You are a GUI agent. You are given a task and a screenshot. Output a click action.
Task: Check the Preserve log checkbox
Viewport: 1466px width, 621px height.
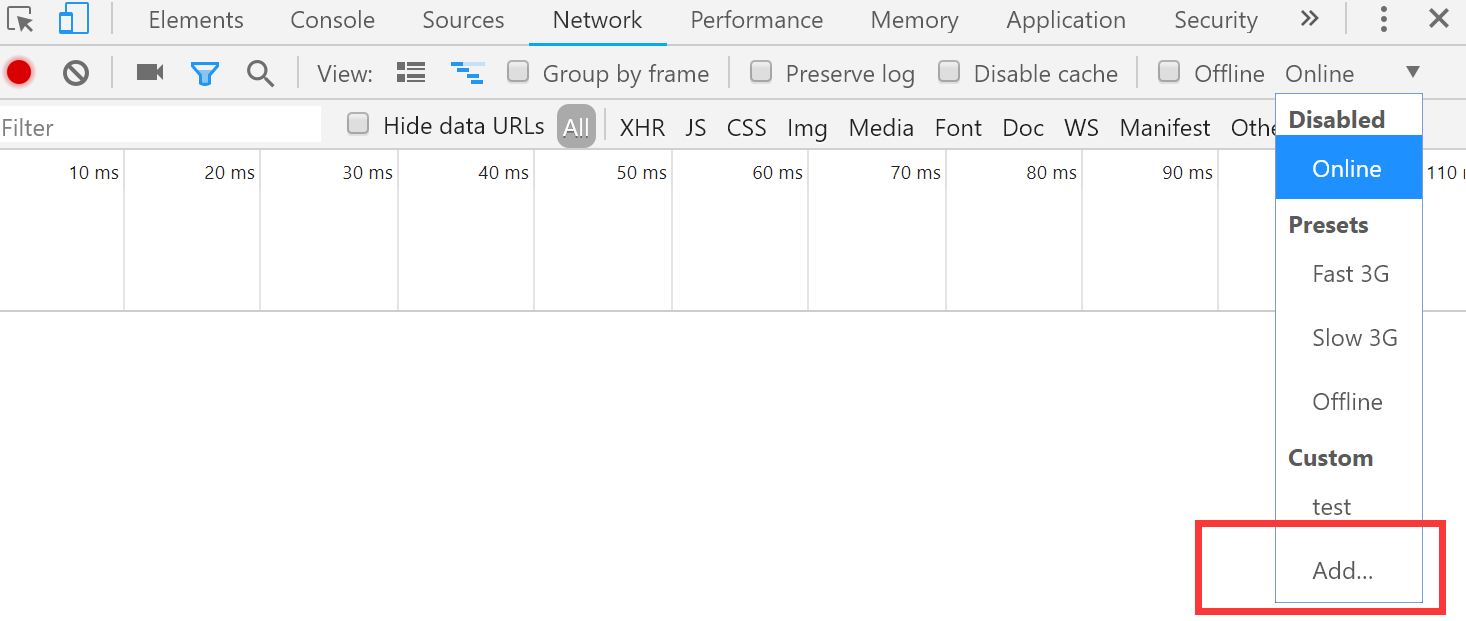[x=761, y=71]
